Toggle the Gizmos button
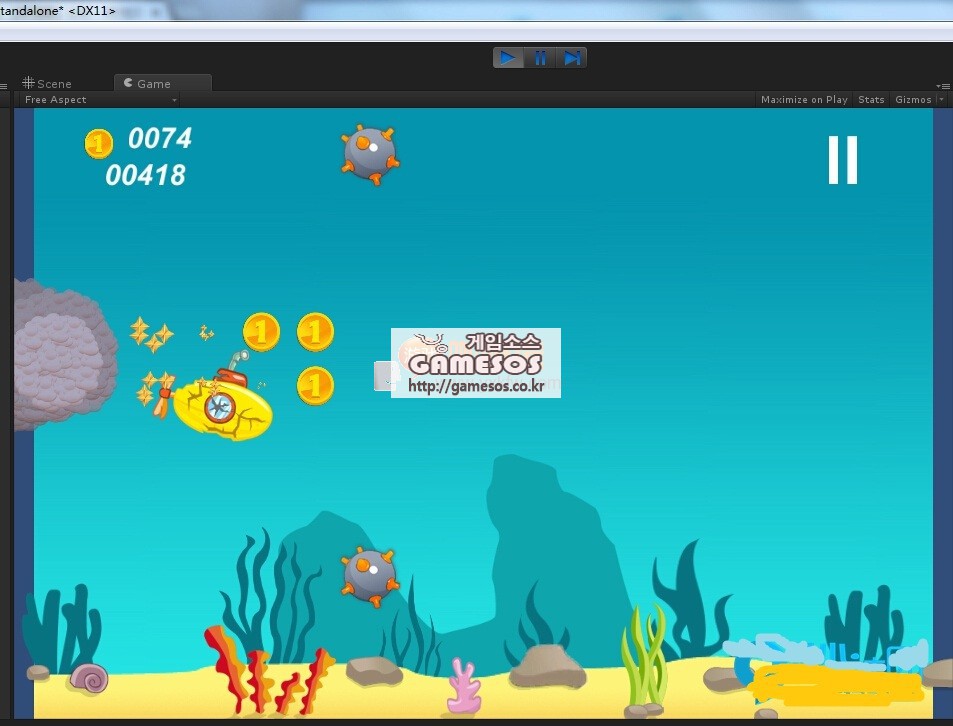This screenshot has width=953, height=726. click(913, 100)
